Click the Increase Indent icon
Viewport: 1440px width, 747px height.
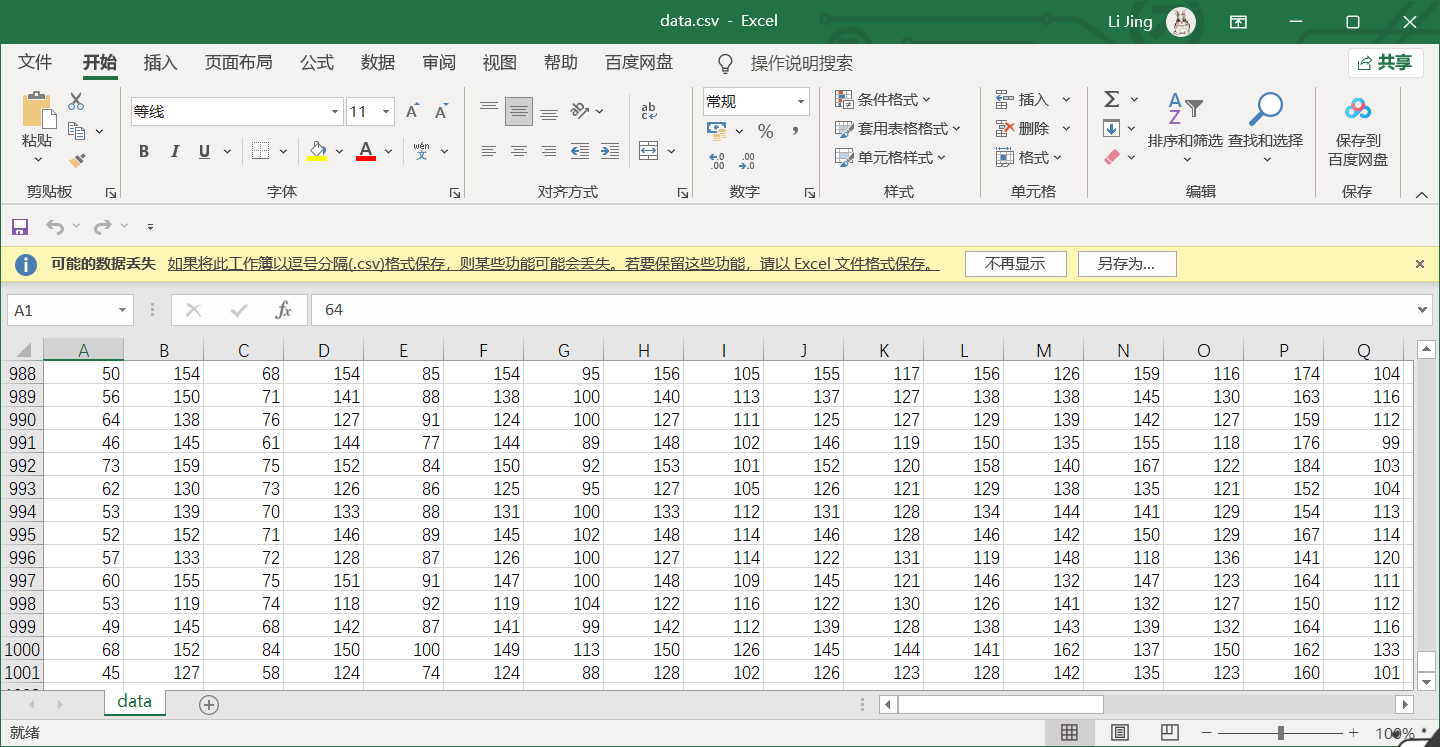click(x=609, y=151)
